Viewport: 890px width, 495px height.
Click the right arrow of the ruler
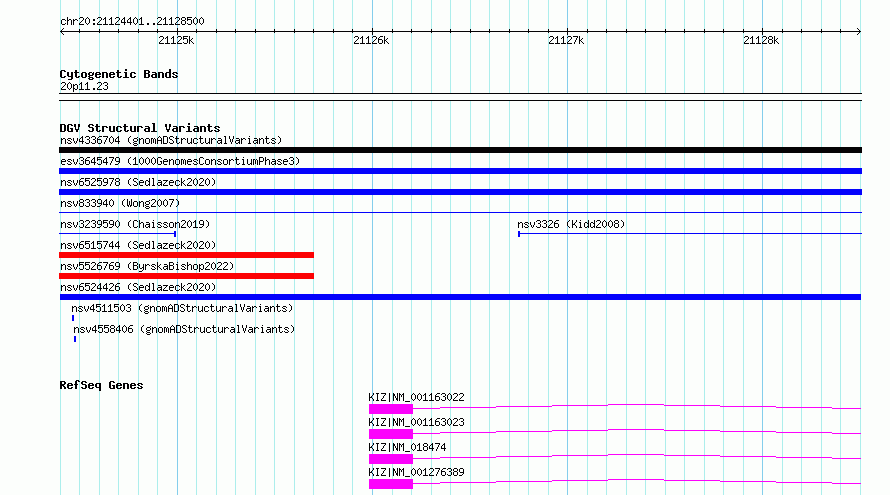coord(859,32)
